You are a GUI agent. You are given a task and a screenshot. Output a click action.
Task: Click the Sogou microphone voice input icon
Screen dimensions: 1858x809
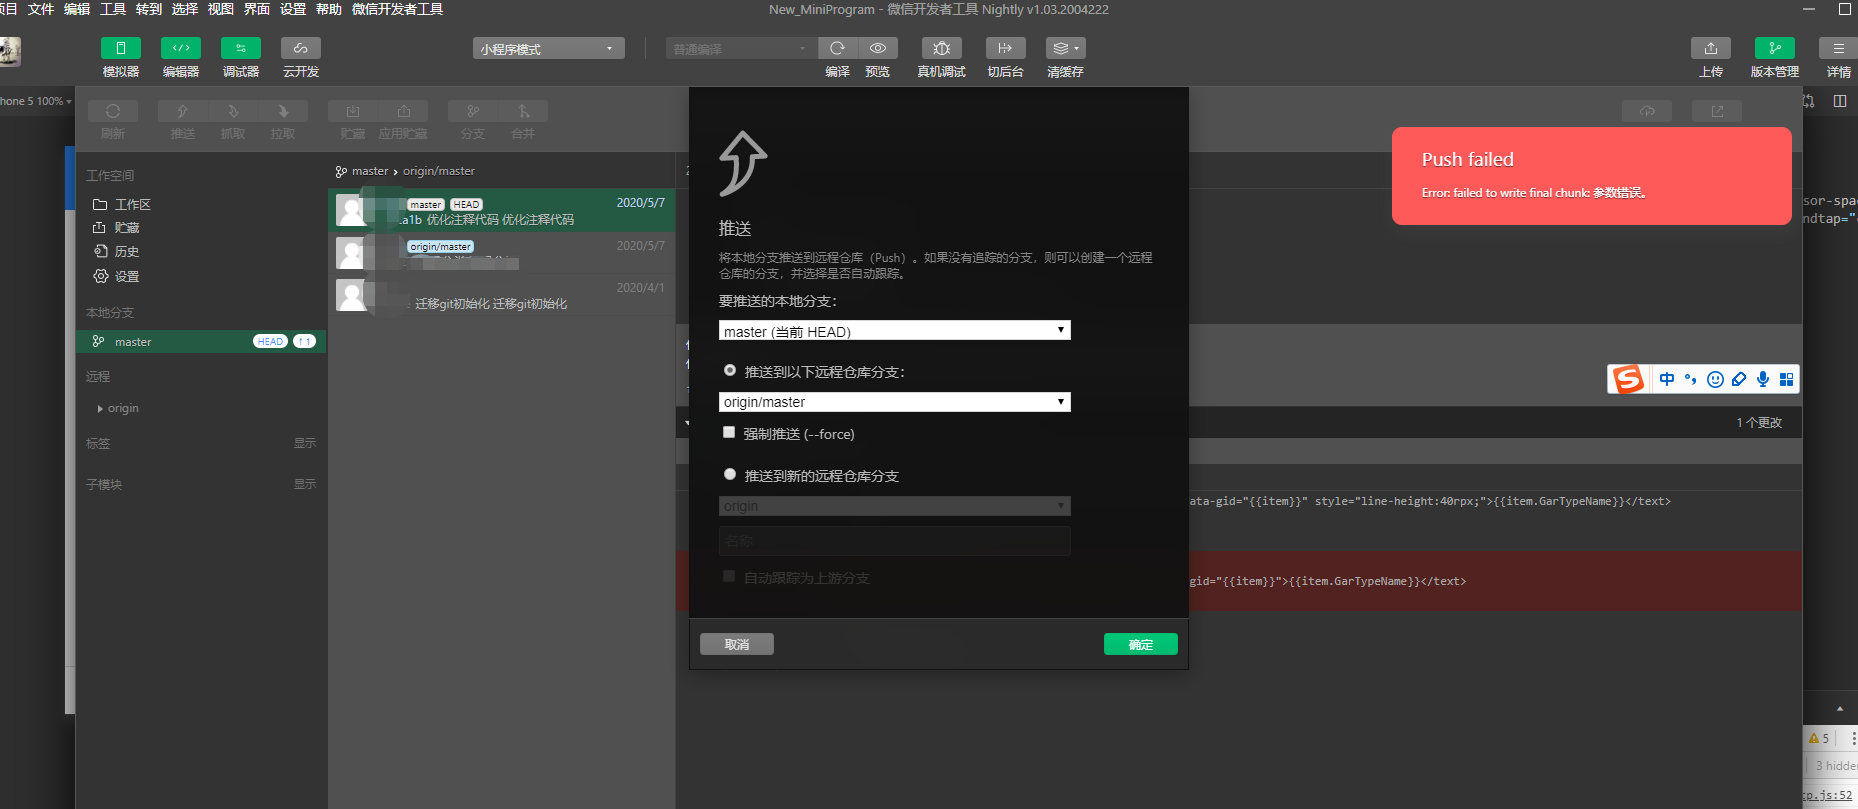tap(1763, 379)
